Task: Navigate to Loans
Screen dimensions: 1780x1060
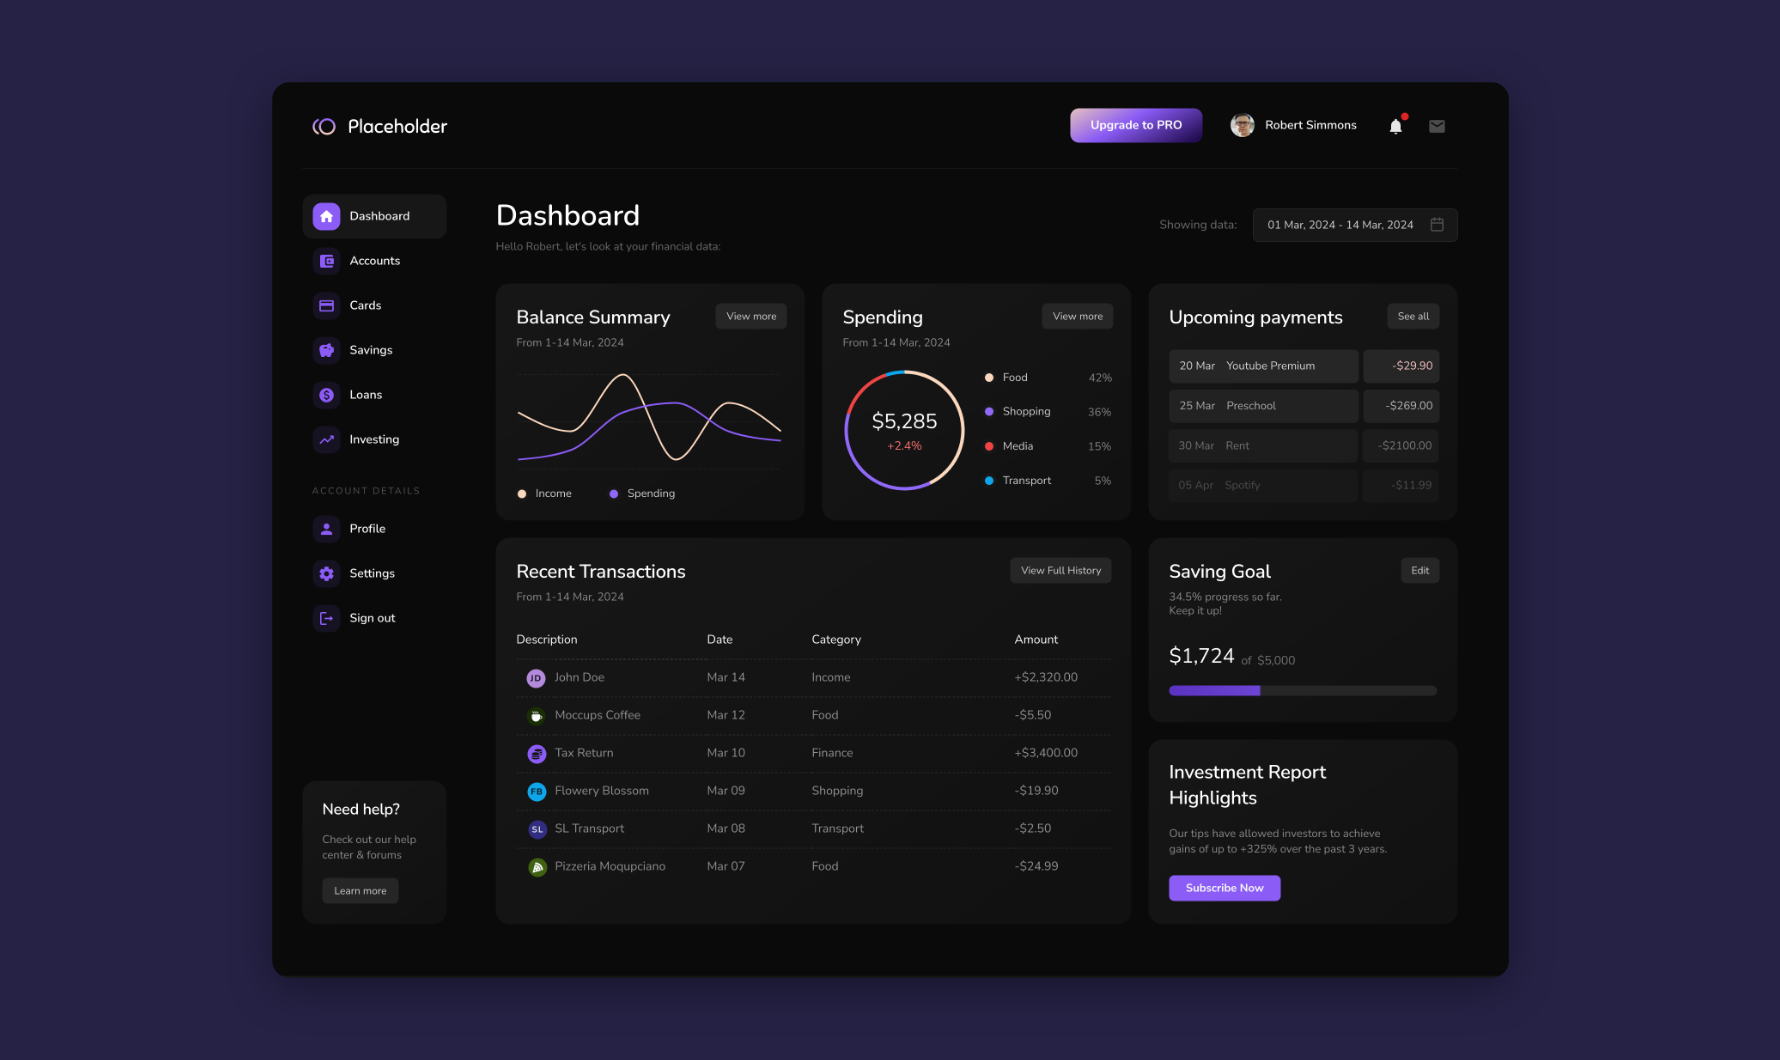Action: click(366, 395)
